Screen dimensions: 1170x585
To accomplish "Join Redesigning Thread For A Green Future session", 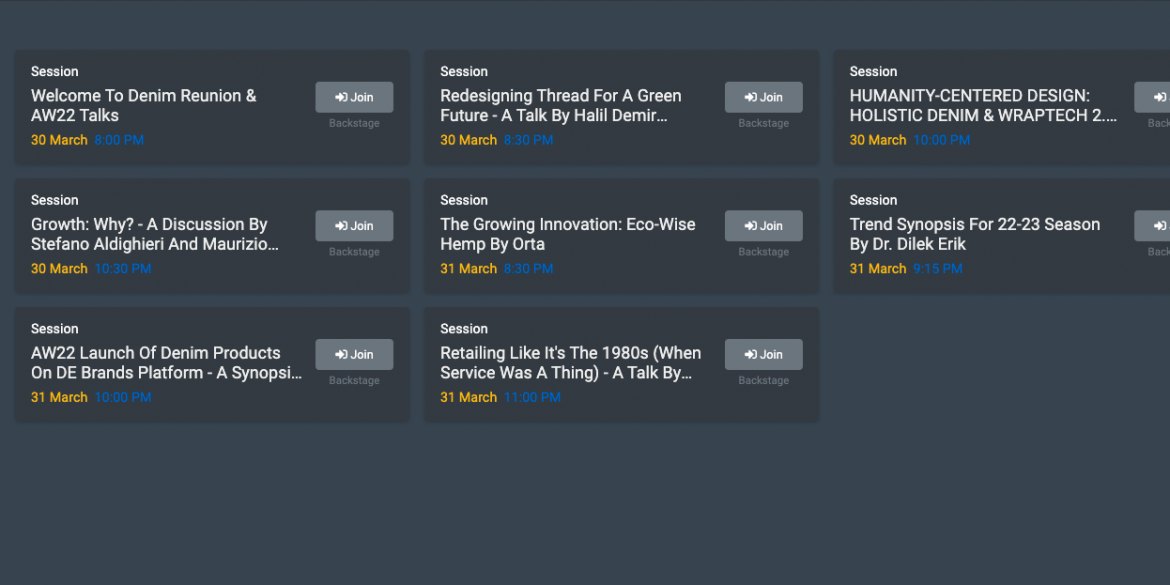I will (x=763, y=97).
